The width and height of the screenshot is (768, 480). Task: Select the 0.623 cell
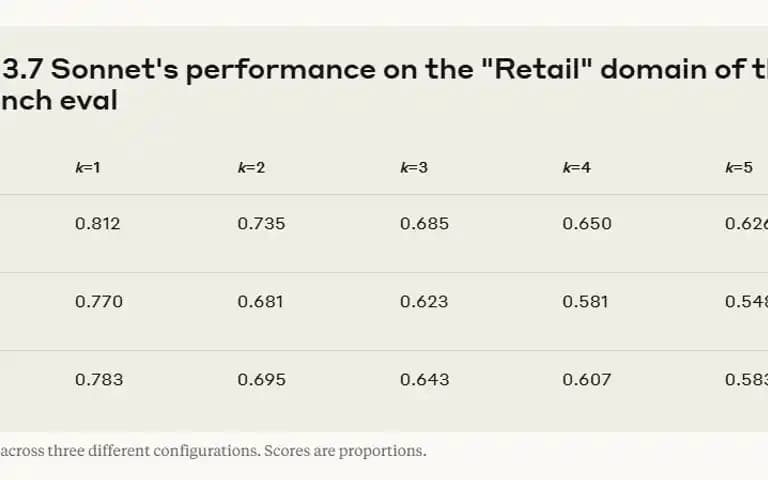(x=424, y=302)
